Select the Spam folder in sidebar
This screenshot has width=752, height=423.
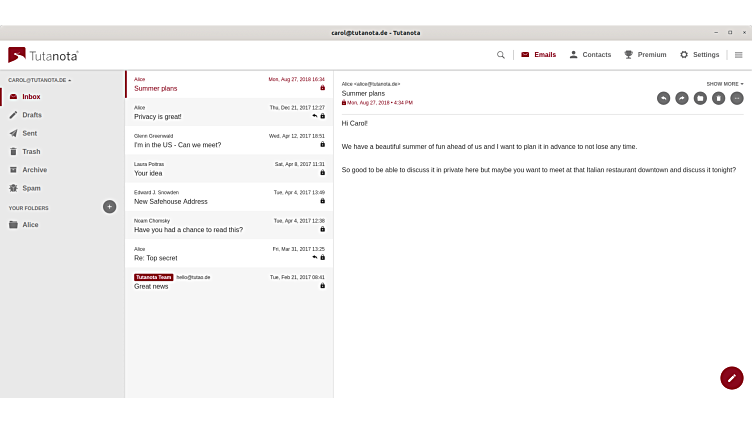(31, 188)
